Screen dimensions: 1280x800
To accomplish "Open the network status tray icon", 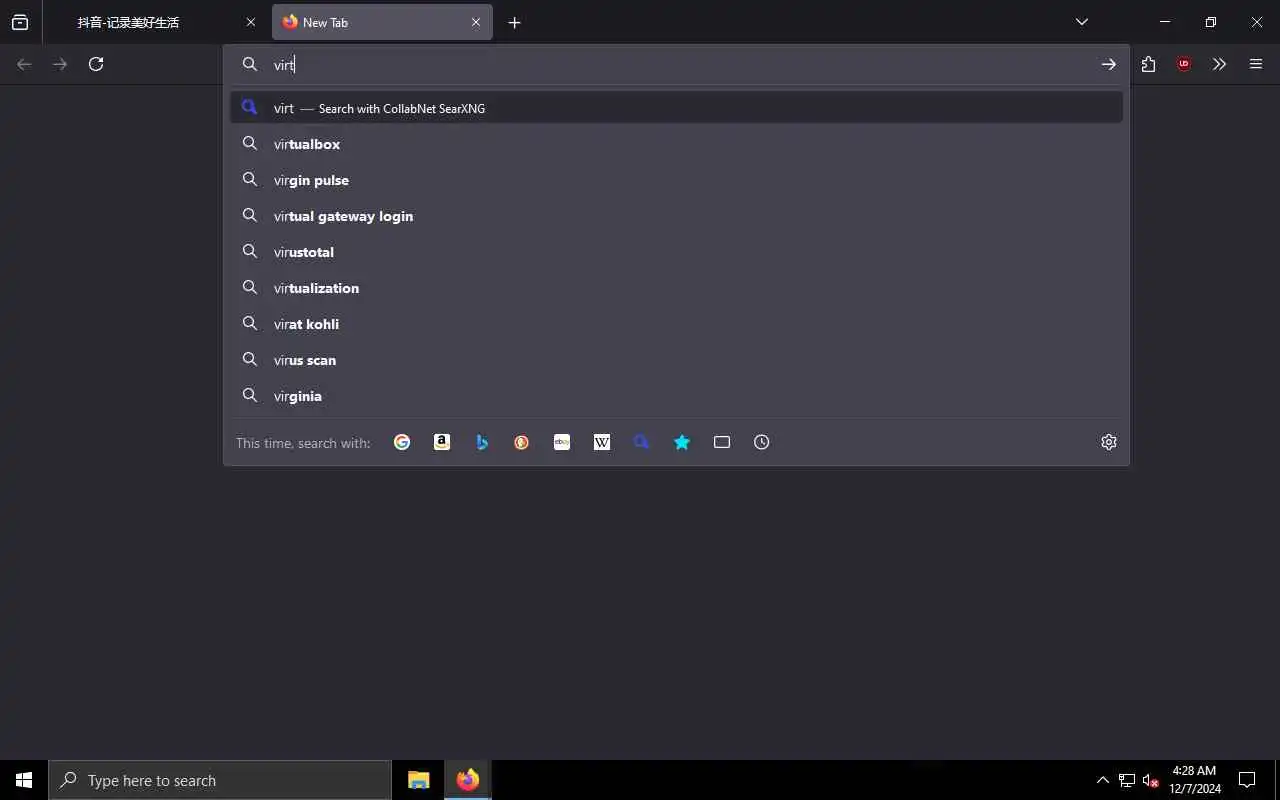I will [1127, 780].
